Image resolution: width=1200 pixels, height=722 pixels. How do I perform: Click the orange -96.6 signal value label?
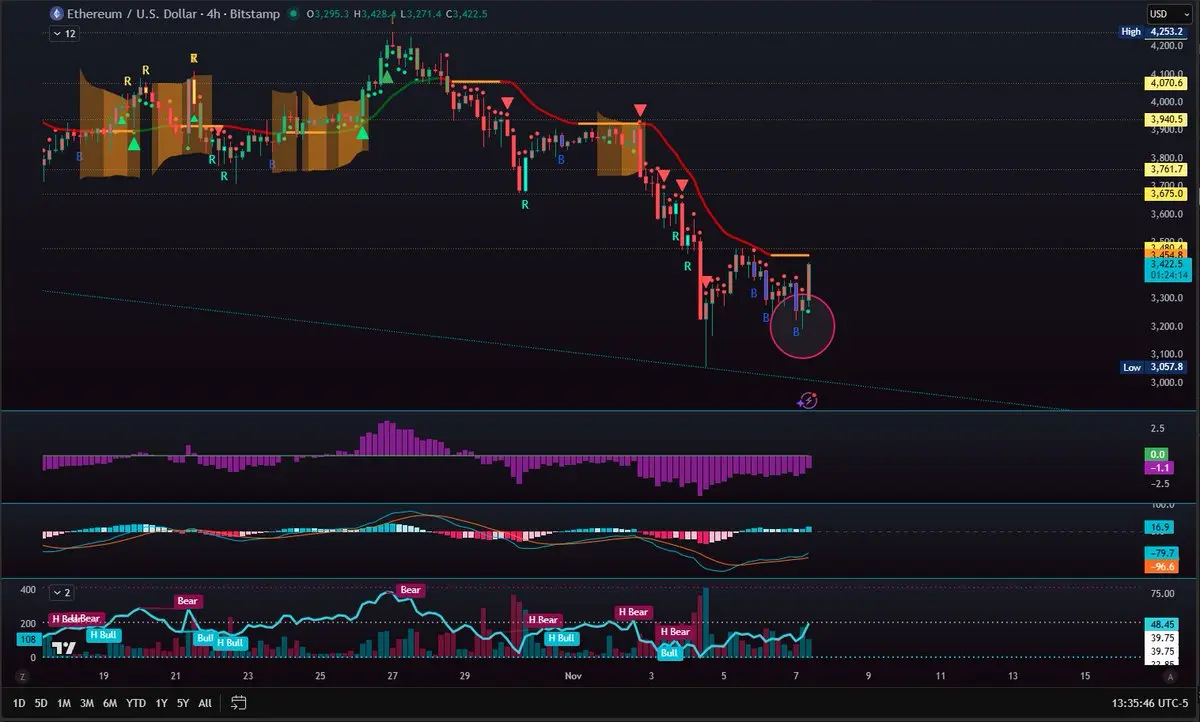pos(1160,566)
